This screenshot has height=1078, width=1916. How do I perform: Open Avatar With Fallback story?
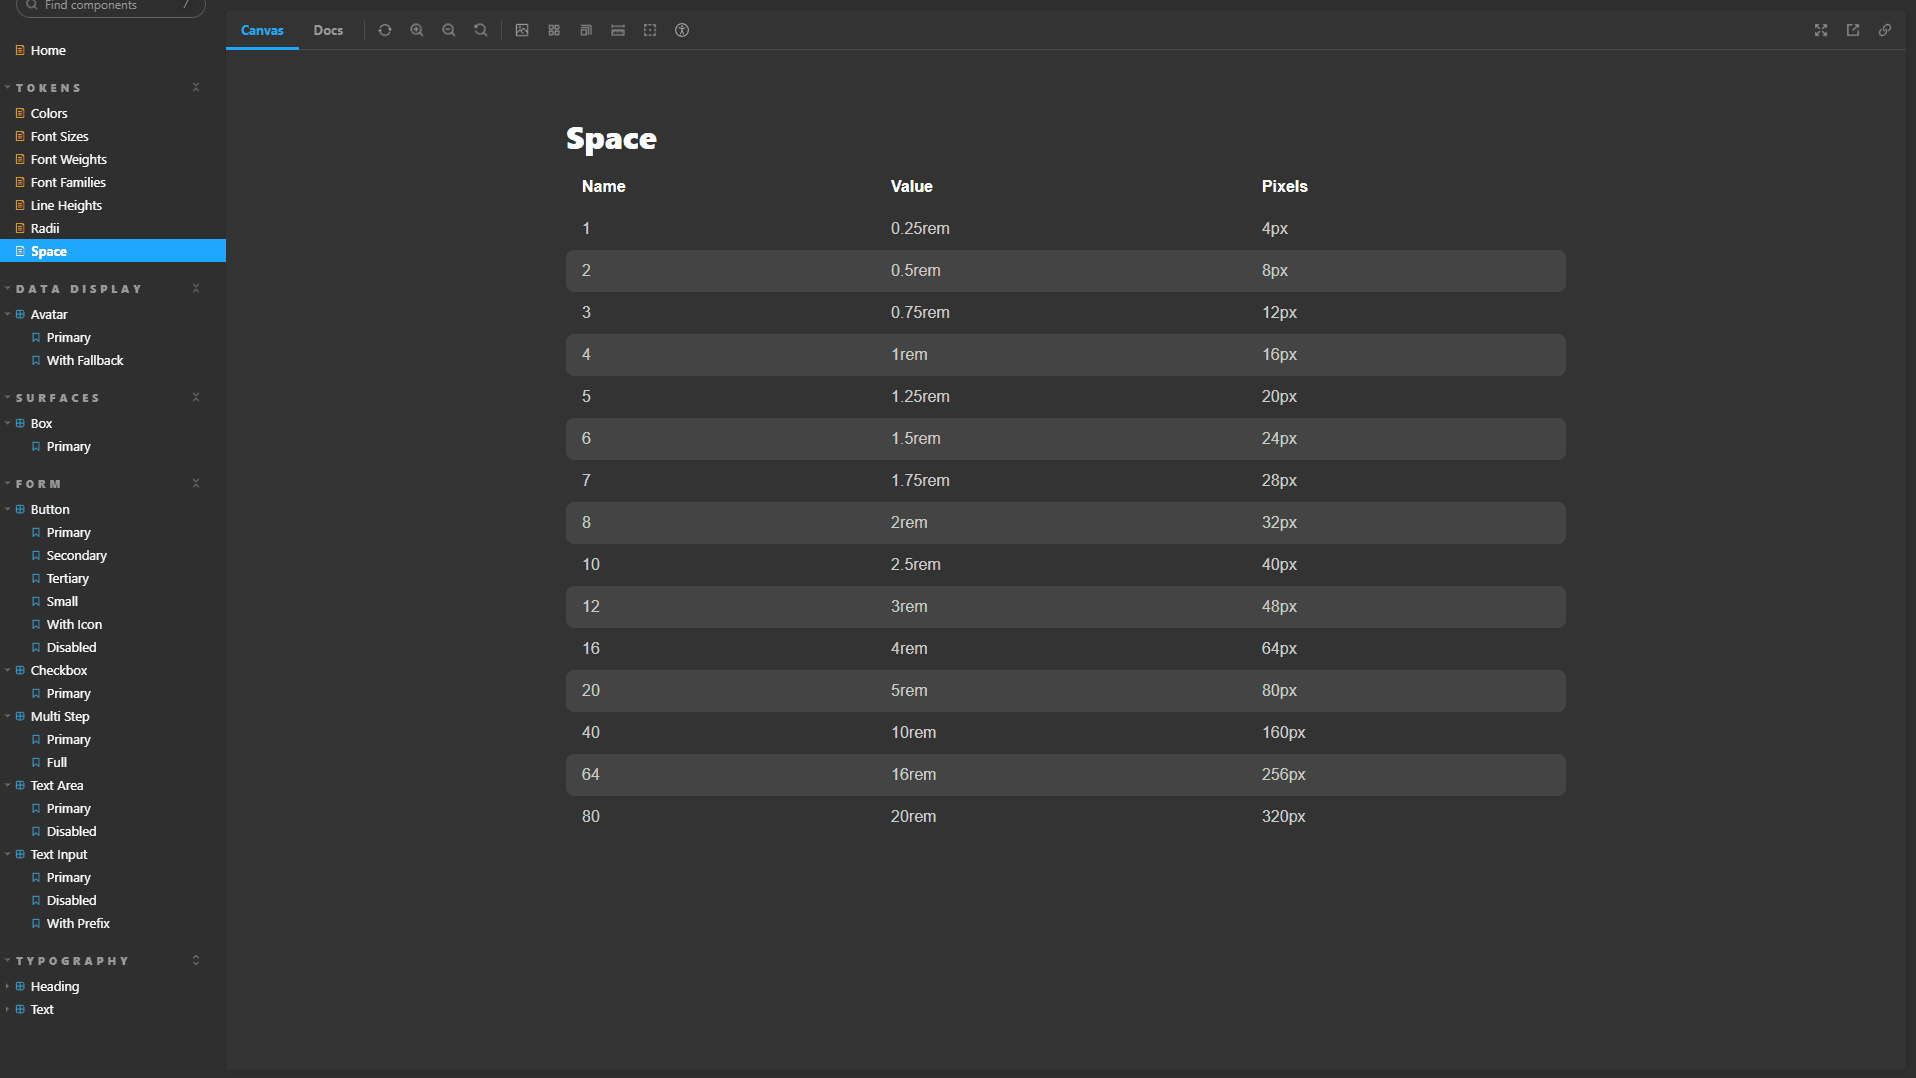[85, 360]
